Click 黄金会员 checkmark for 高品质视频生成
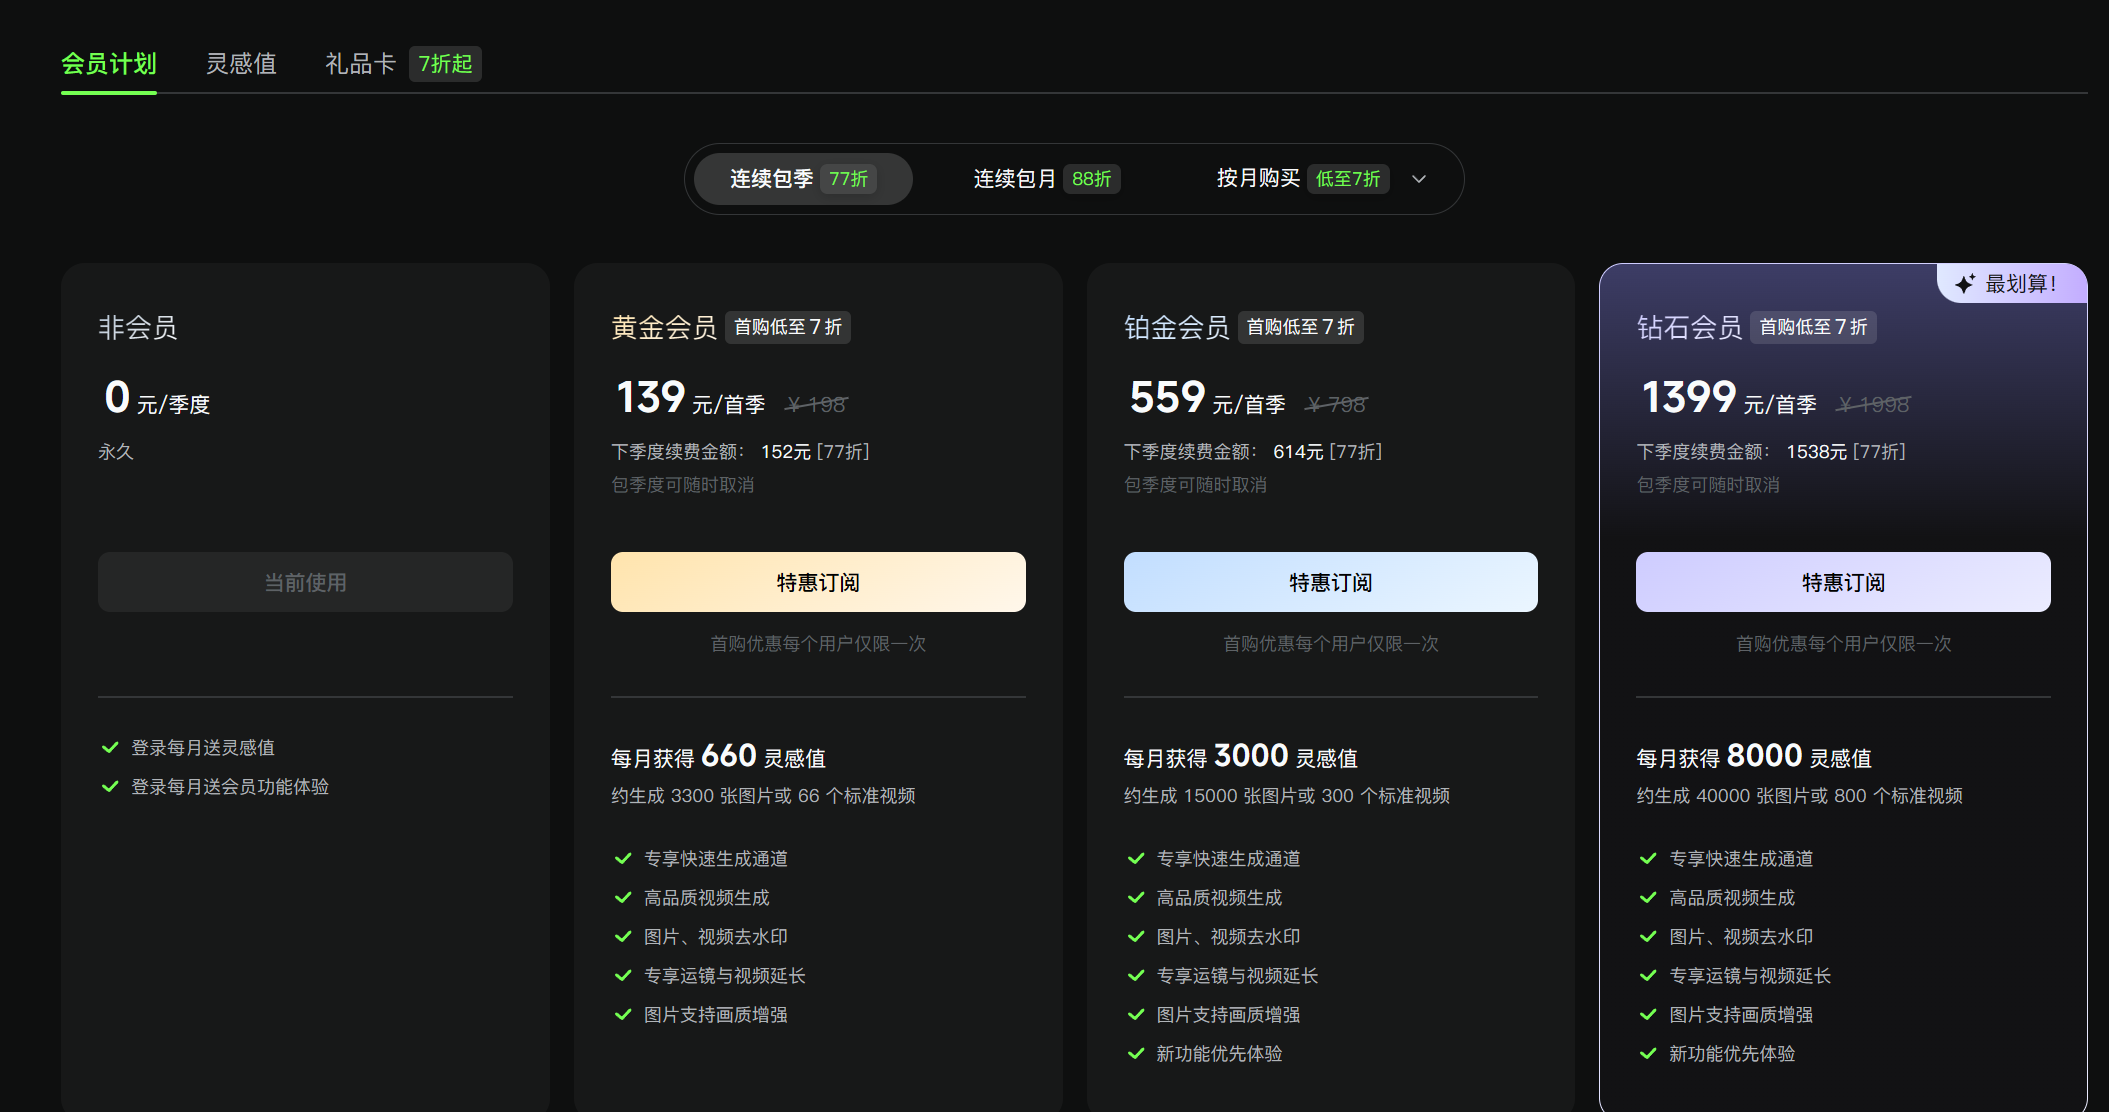The height and width of the screenshot is (1112, 2109). tap(623, 897)
